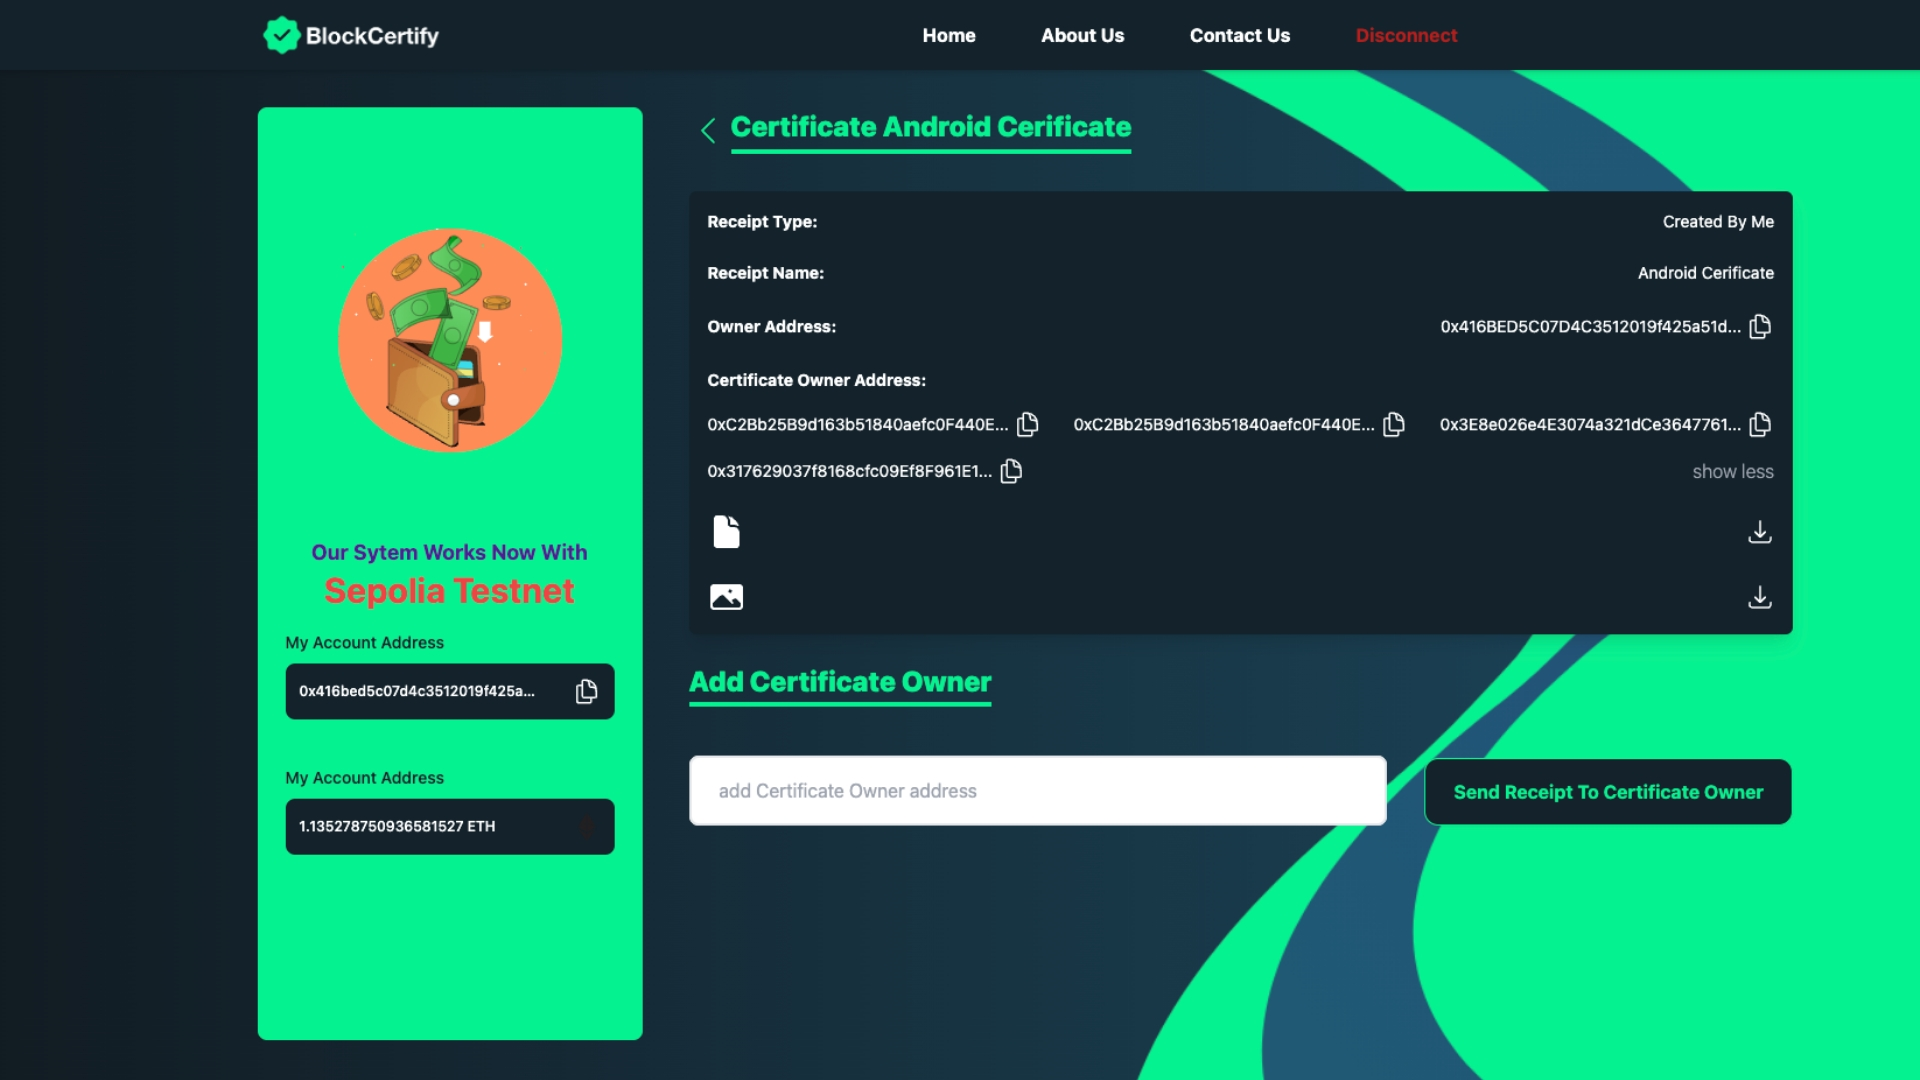The image size is (1920, 1080).
Task: Copy first certificate owner address 0xC2Bb25B9d...
Action: click(1027, 424)
